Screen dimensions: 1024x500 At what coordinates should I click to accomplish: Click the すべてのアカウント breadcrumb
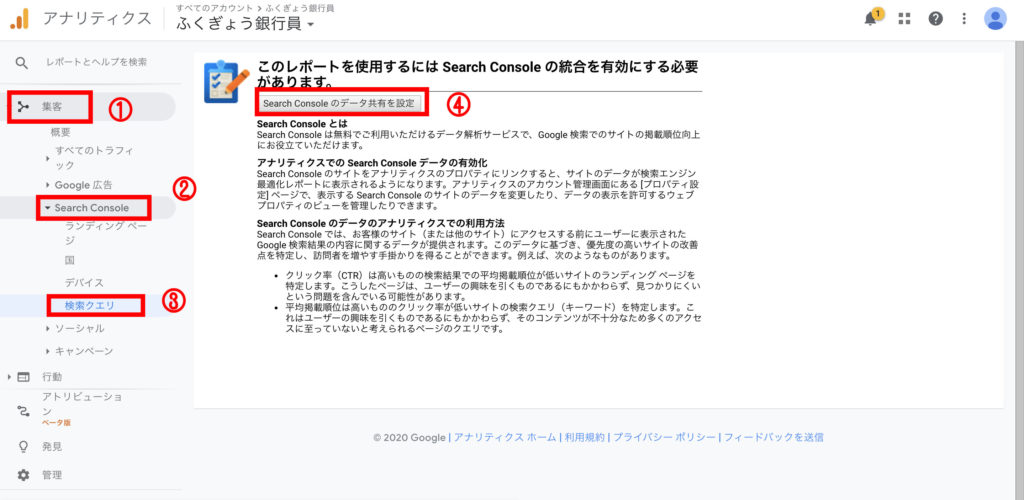[x=212, y=7]
